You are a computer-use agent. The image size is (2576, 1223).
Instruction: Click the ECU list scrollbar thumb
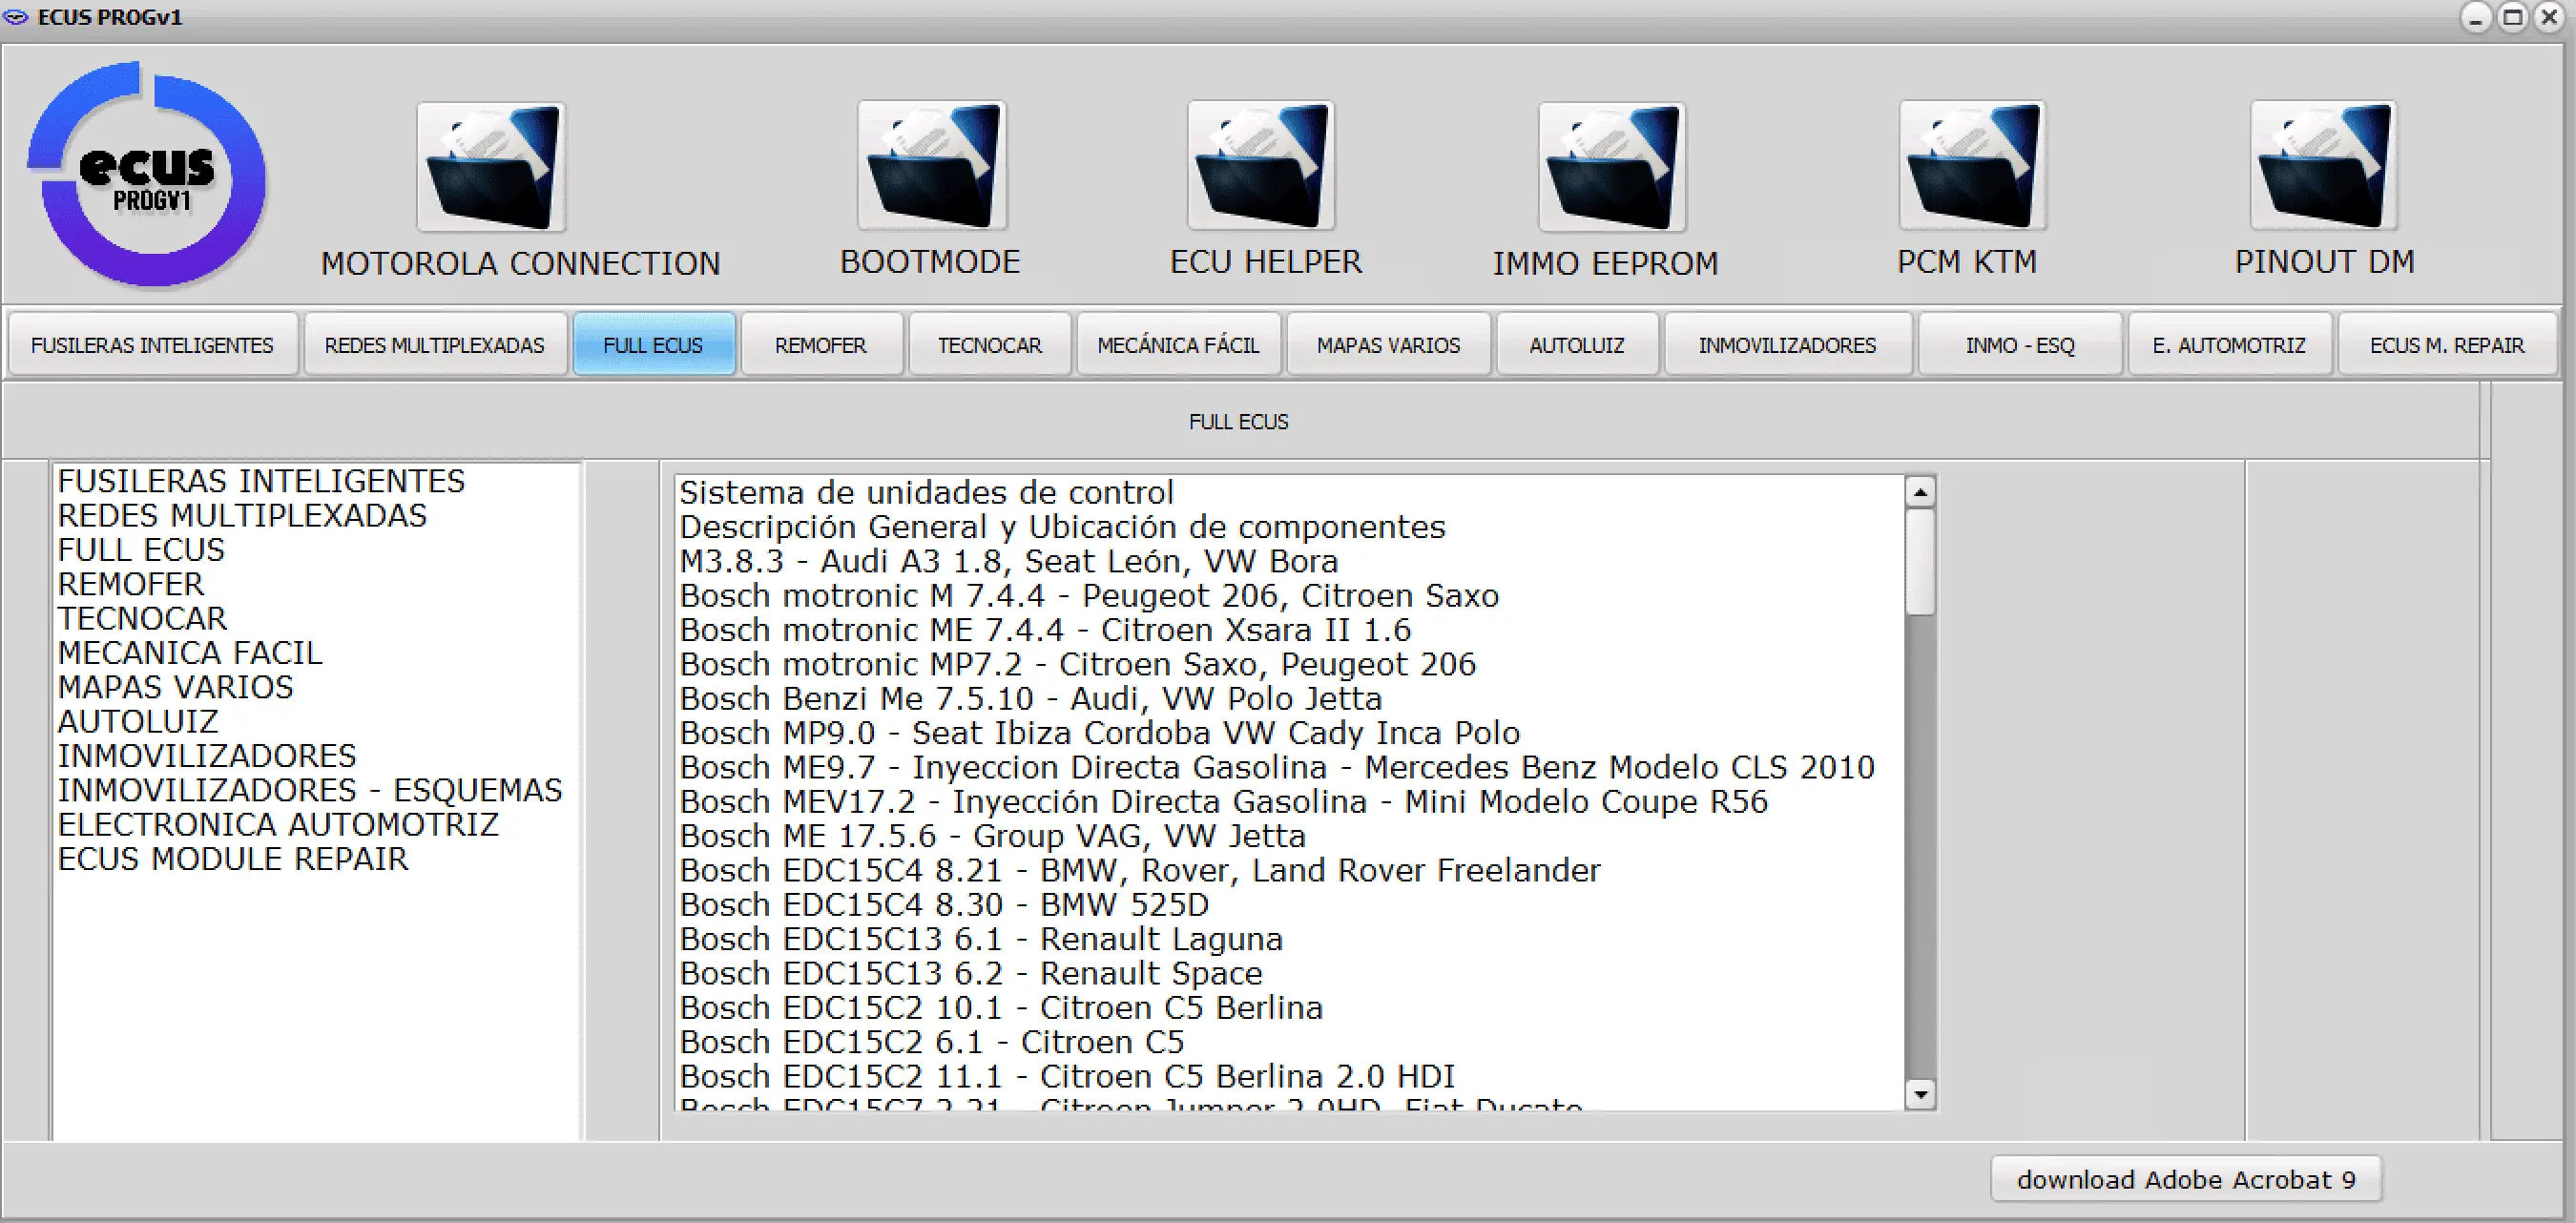coord(1919,562)
